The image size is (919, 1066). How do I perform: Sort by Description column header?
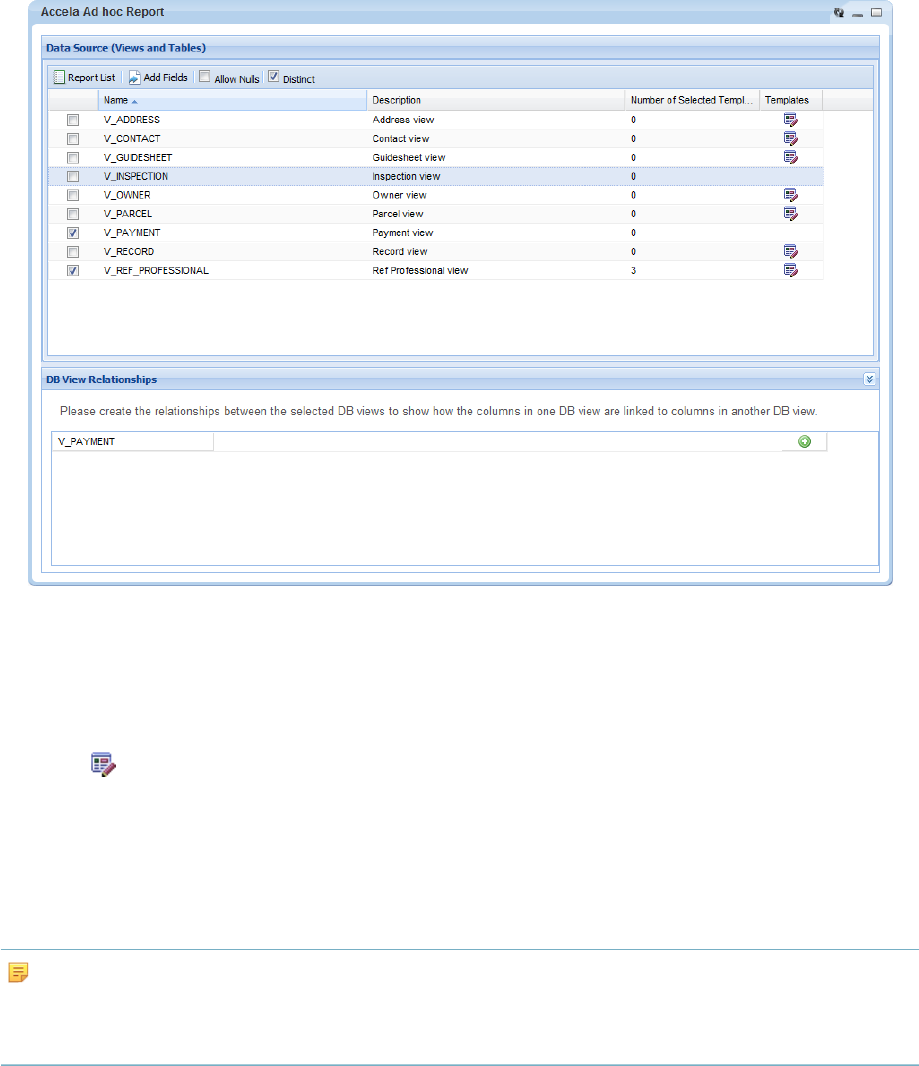(x=496, y=100)
